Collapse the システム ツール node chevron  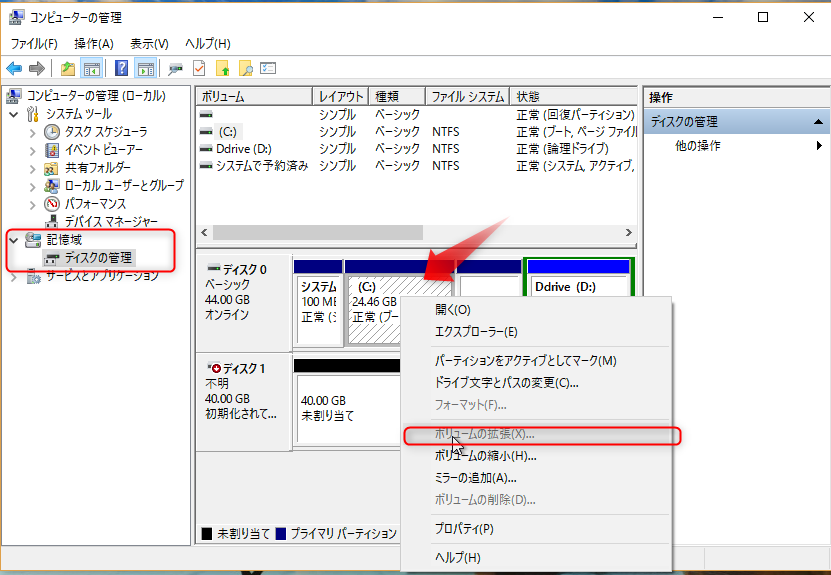pyautogui.click(x=14, y=114)
